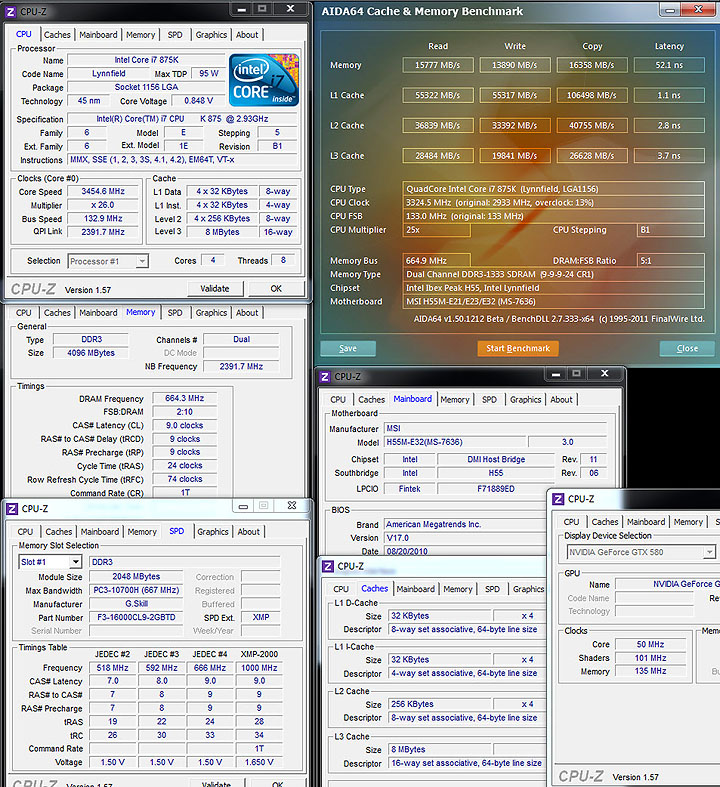This screenshot has width=720, height=787.
Task: Open Graphics tab in top CPU-Z window
Action: [x=211, y=35]
